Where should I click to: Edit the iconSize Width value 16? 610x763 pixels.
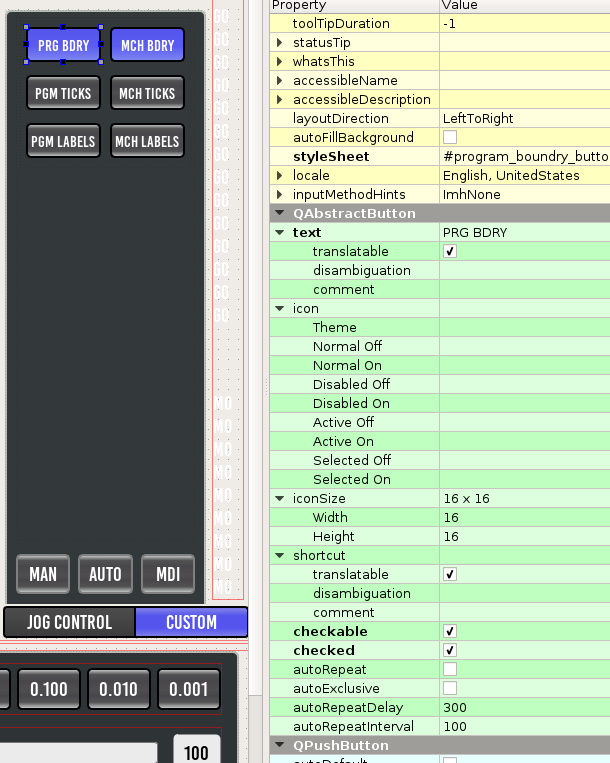pyautogui.click(x=525, y=517)
